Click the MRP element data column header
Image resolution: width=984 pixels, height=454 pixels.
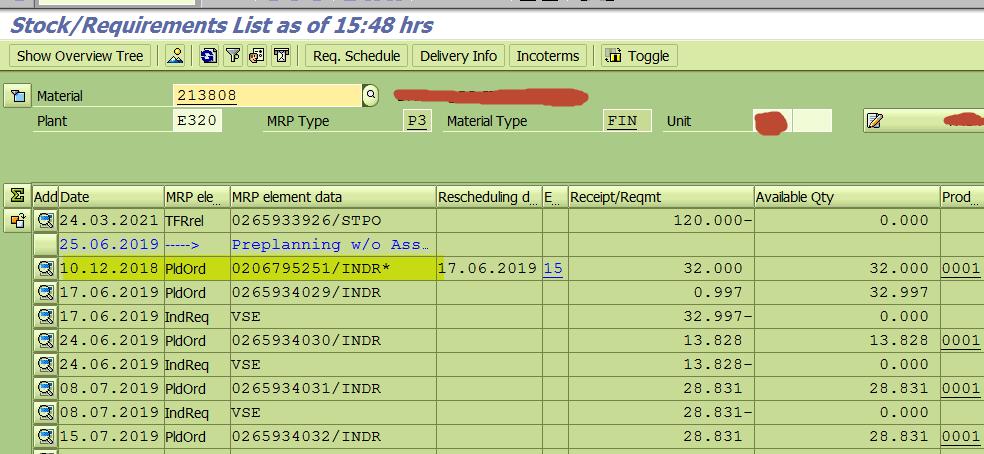pyautogui.click(x=333, y=197)
